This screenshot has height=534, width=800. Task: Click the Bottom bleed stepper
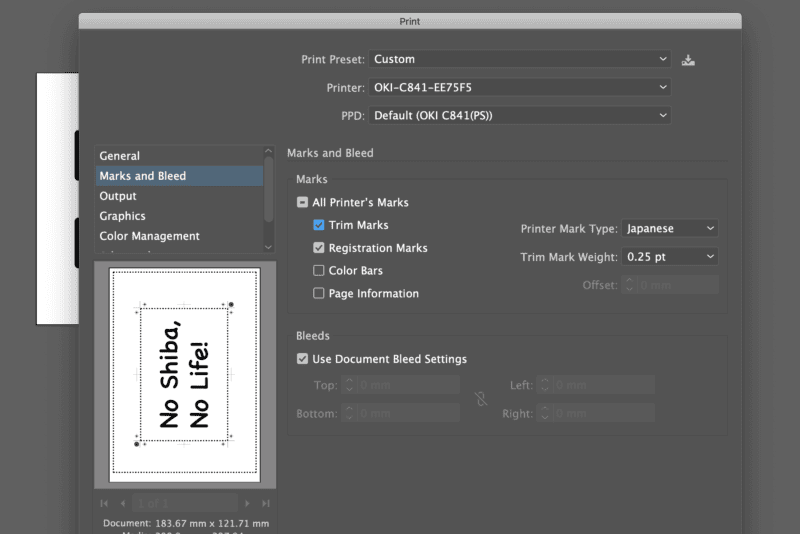[x=349, y=413]
